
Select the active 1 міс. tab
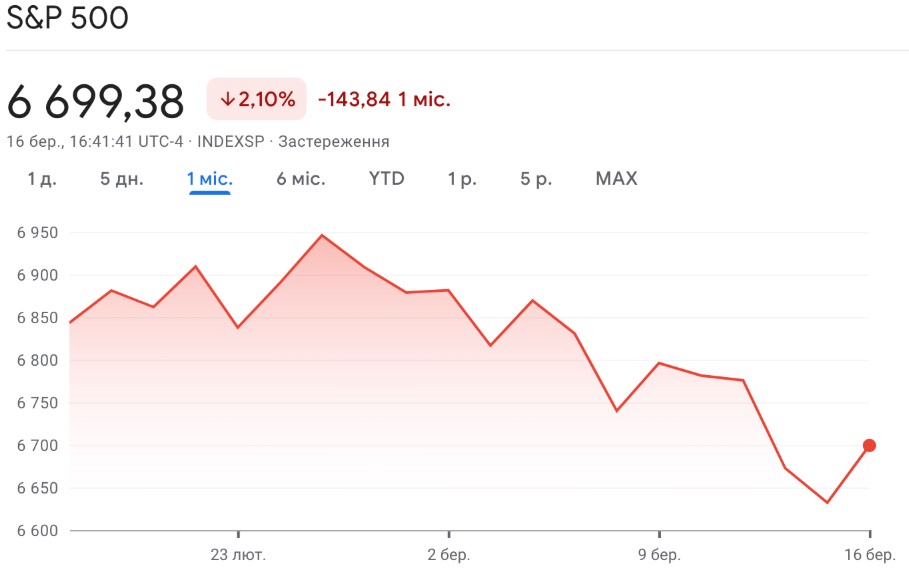pyautogui.click(x=210, y=179)
